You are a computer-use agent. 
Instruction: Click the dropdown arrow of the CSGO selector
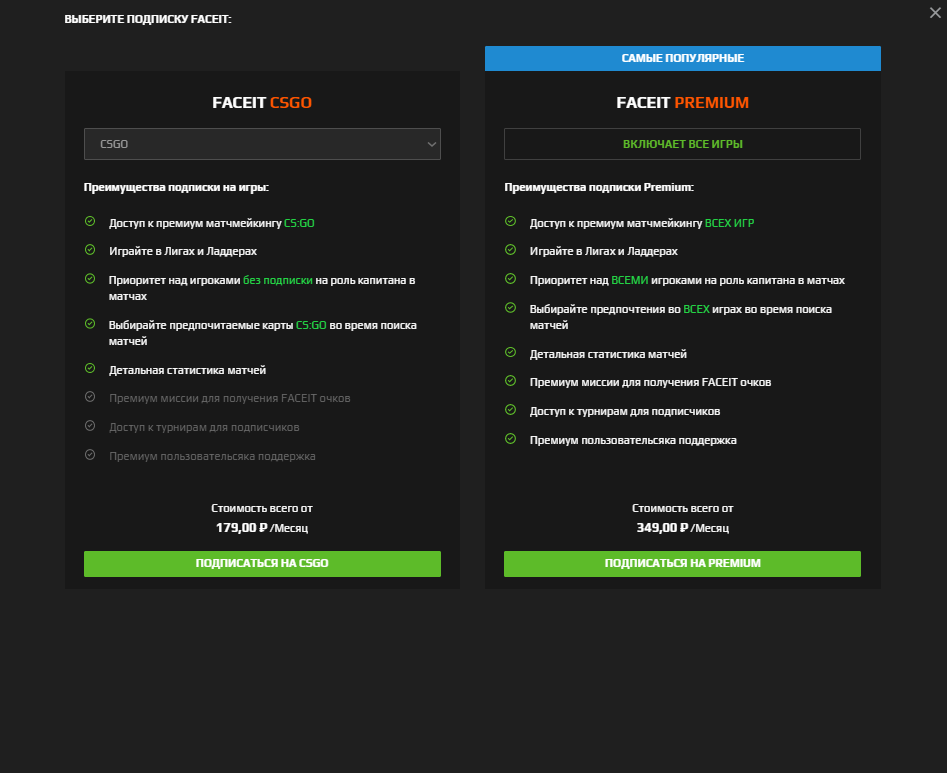(x=431, y=144)
